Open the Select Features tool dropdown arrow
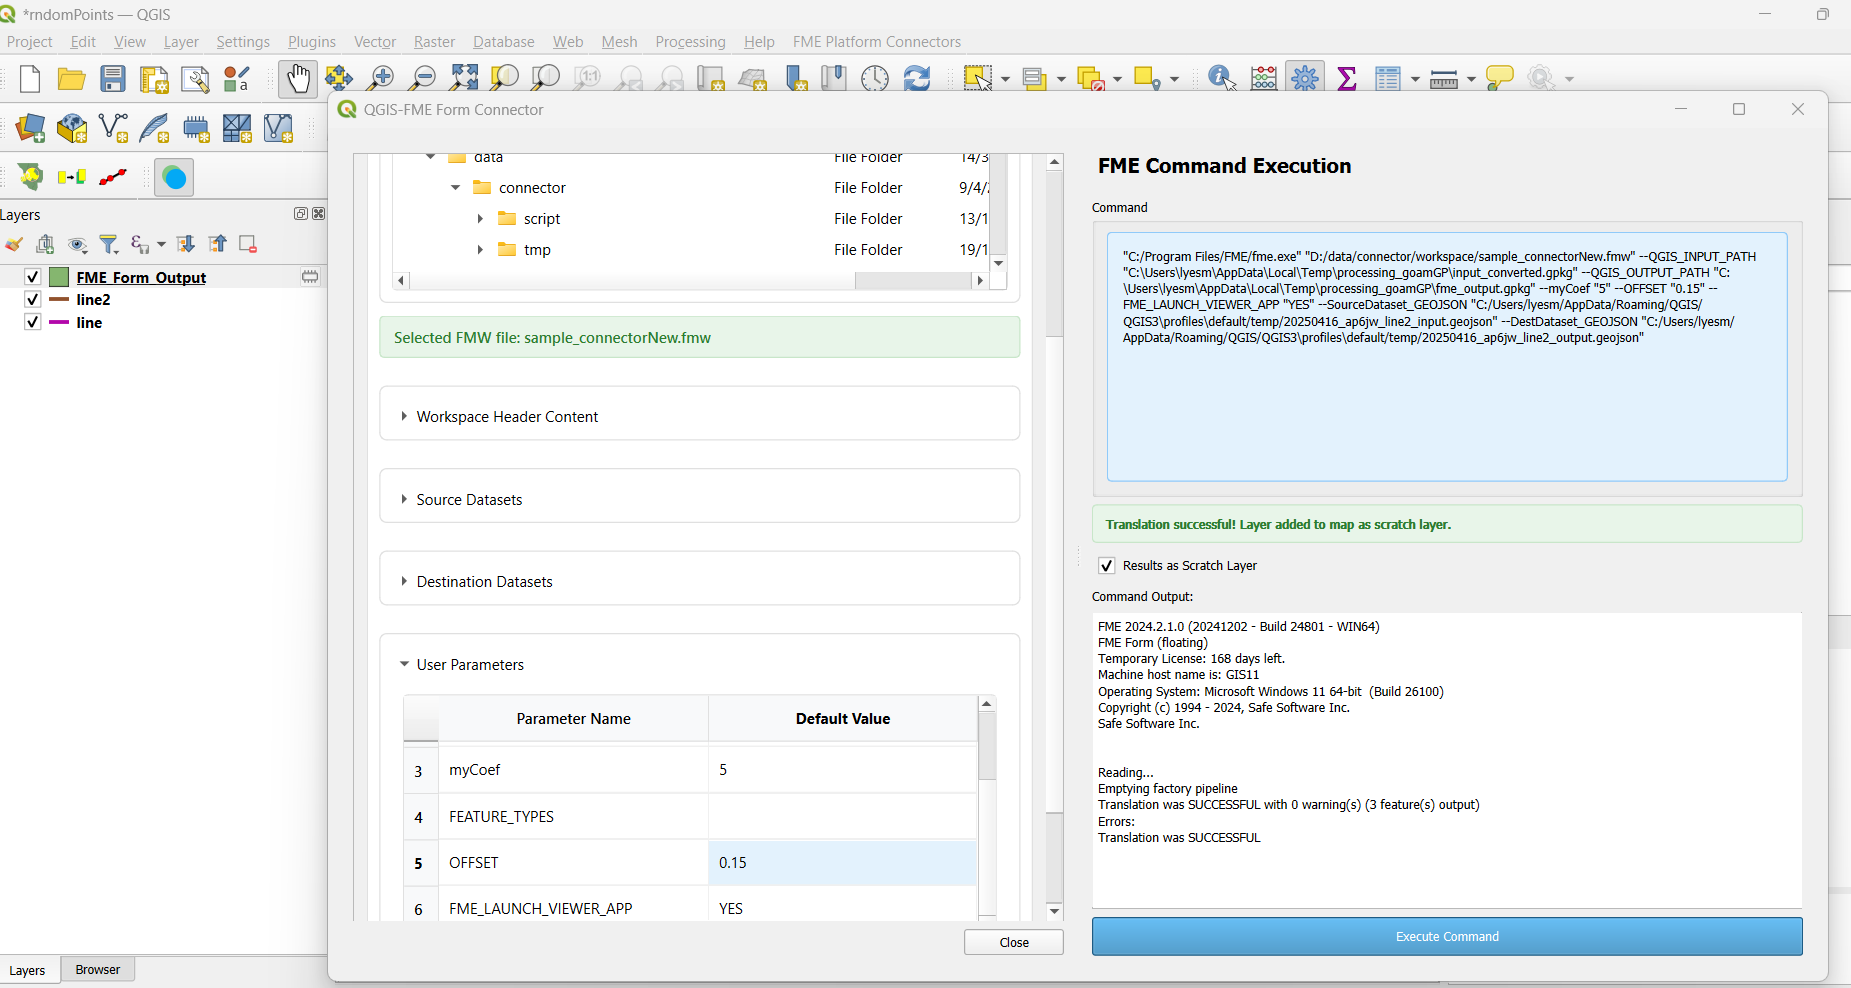 1006,79
